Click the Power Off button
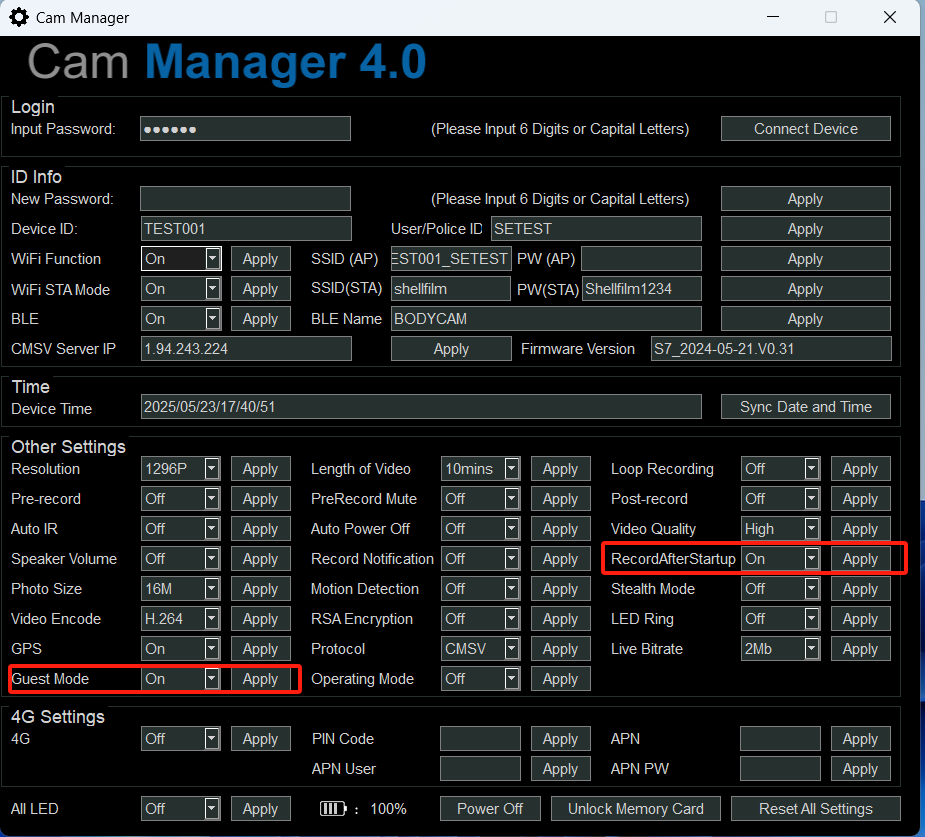Screen dimensions: 925x837 (x=490, y=809)
